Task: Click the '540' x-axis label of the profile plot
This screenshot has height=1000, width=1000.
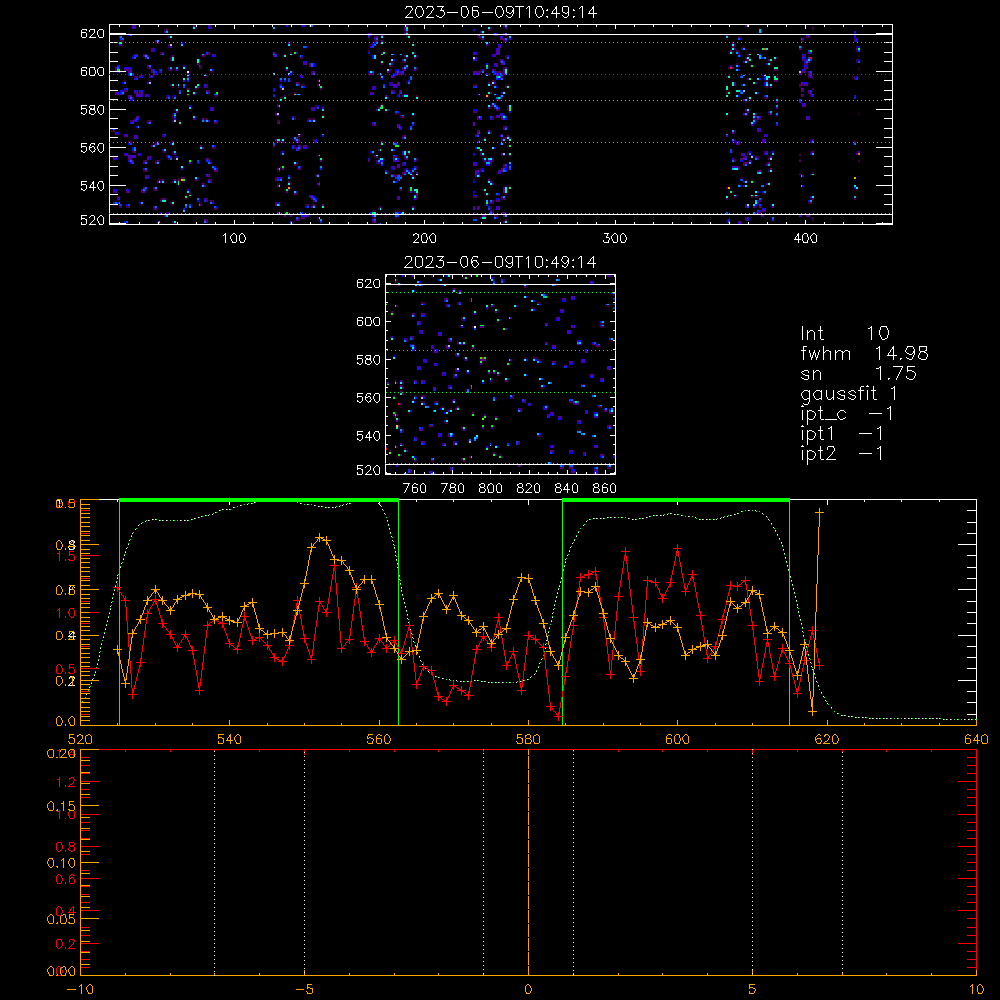Action: pyautogui.click(x=230, y=739)
